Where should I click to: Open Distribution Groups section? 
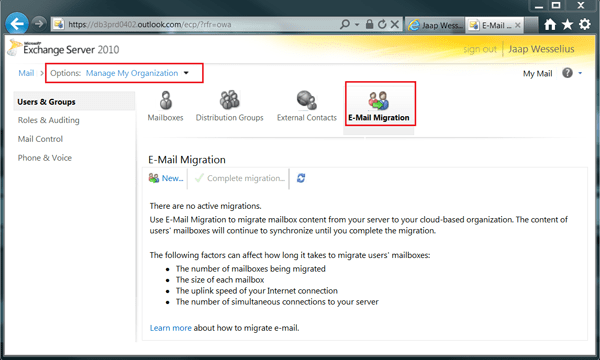230,106
